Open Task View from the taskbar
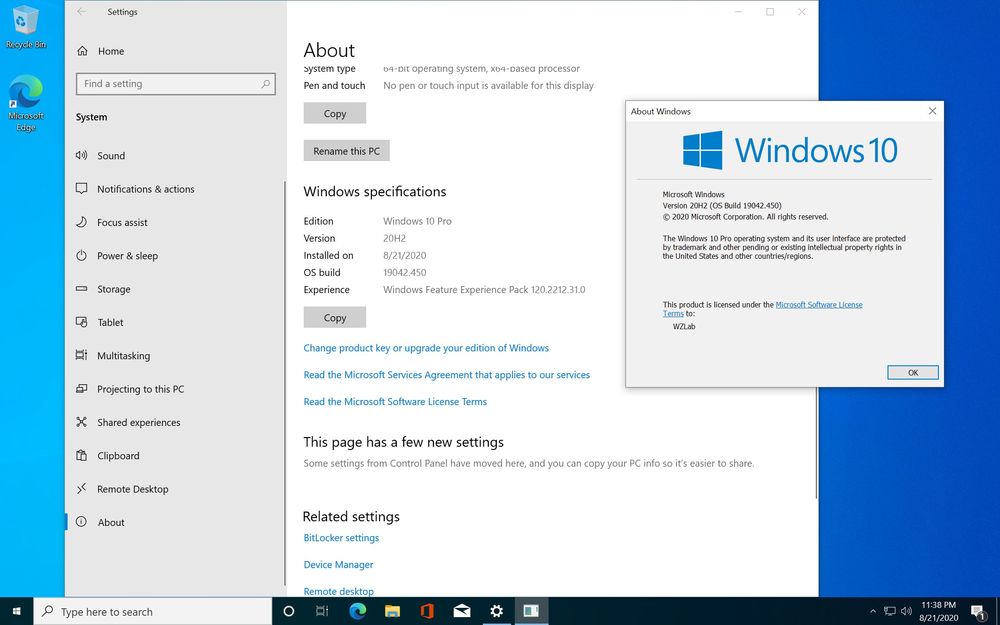The image size is (1000, 625). click(x=322, y=612)
